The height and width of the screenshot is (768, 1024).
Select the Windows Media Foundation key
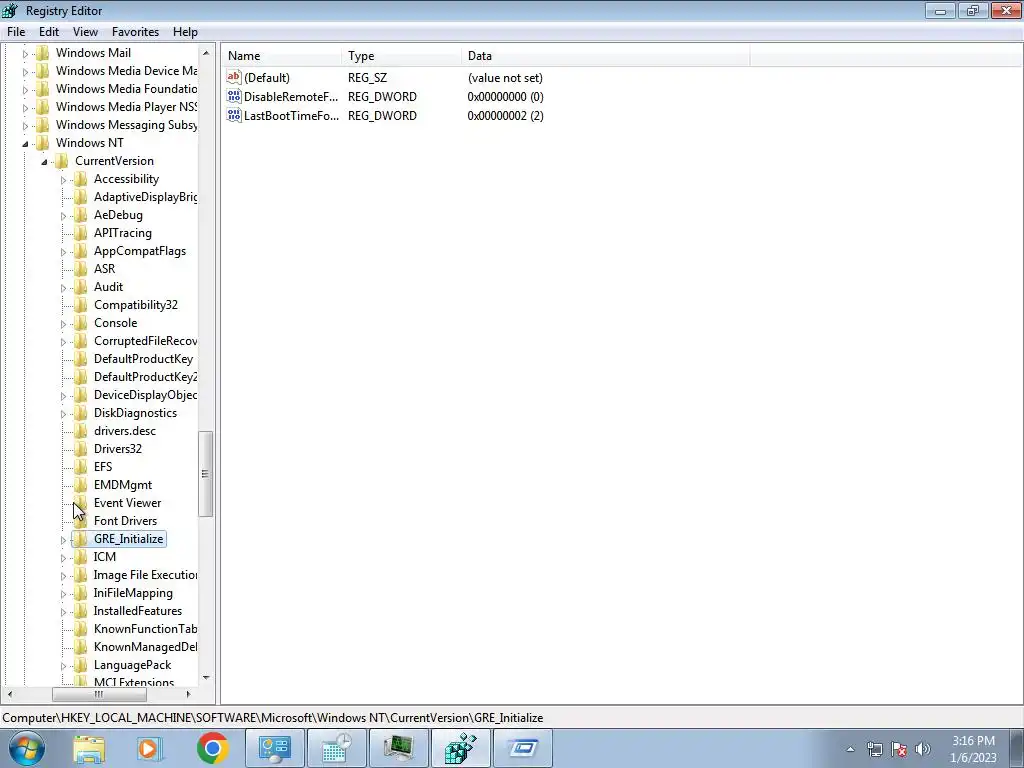[x=126, y=89]
